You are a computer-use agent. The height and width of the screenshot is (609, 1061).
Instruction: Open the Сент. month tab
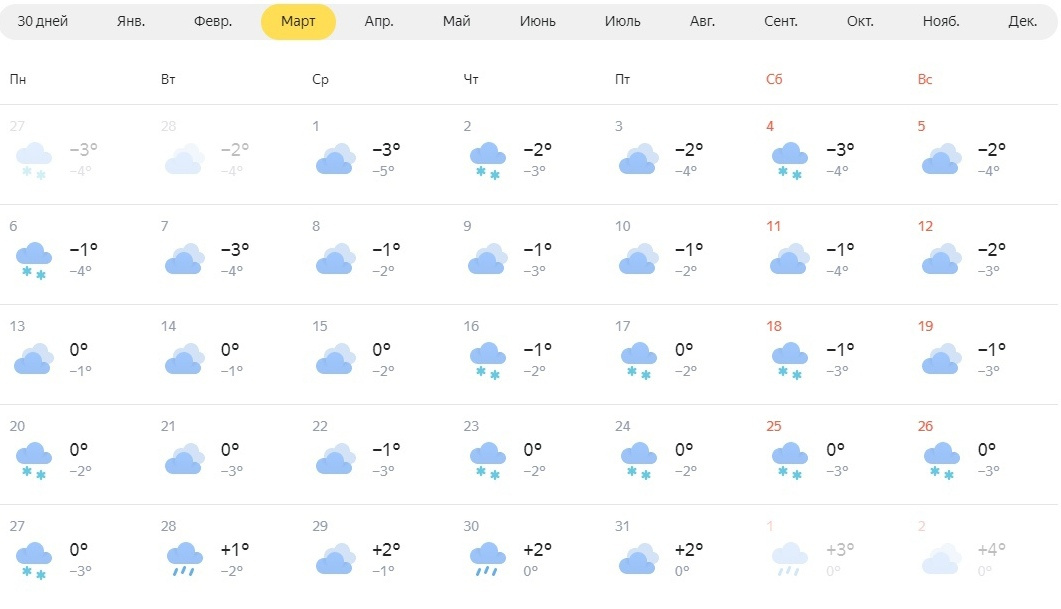click(x=781, y=21)
